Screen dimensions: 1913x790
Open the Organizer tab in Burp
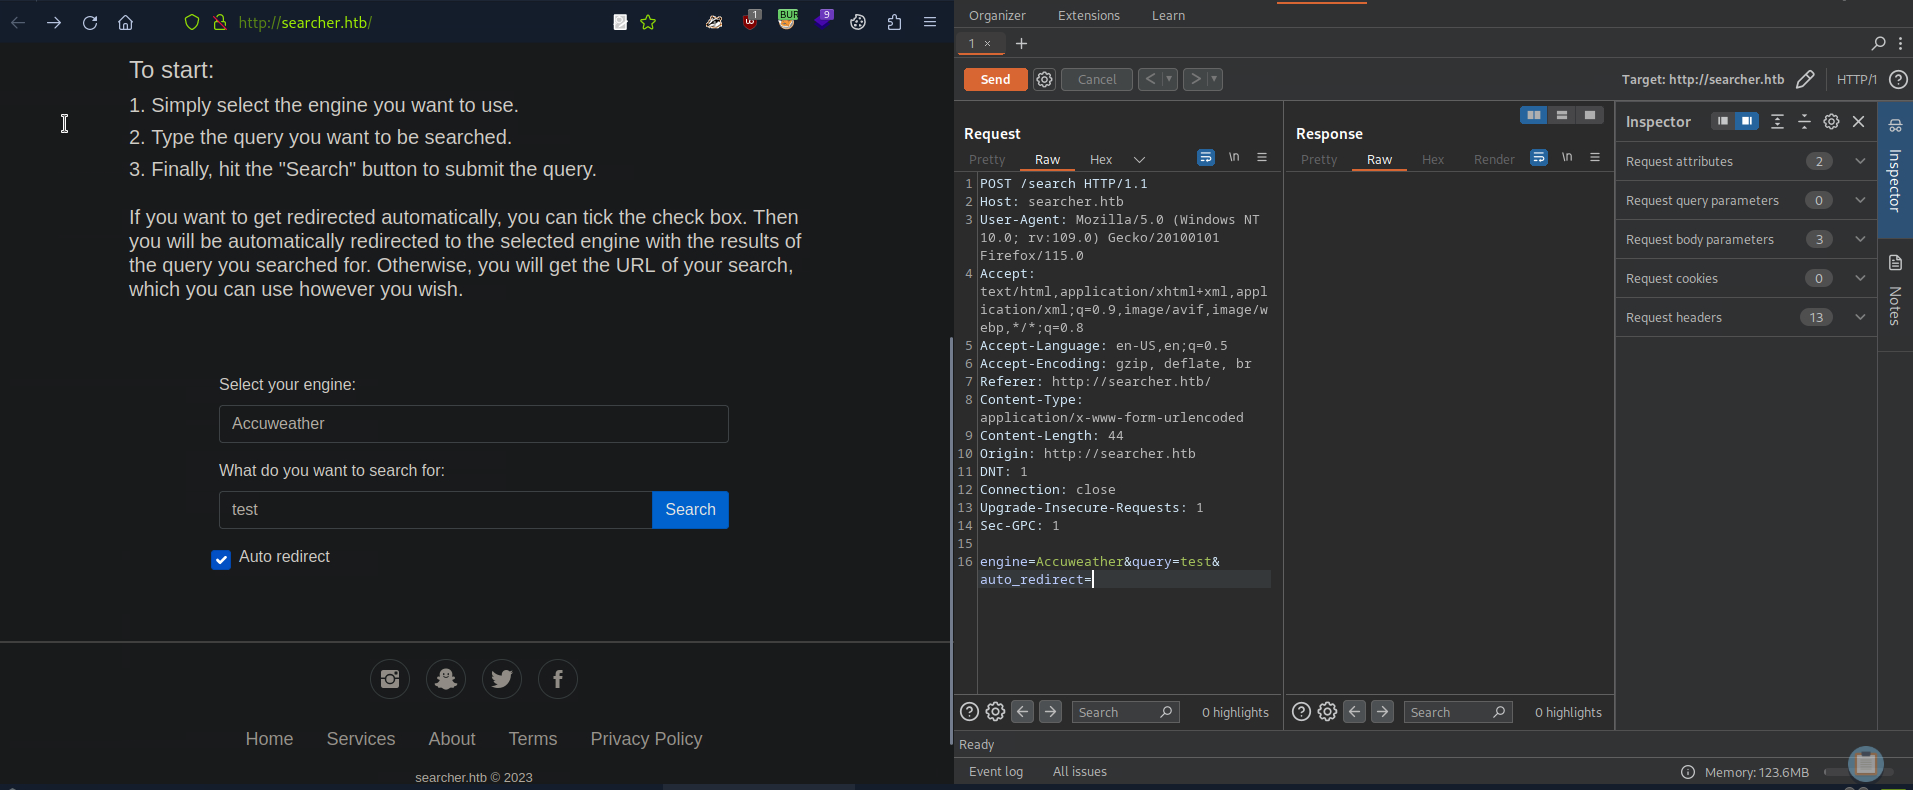tap(997, 15)
